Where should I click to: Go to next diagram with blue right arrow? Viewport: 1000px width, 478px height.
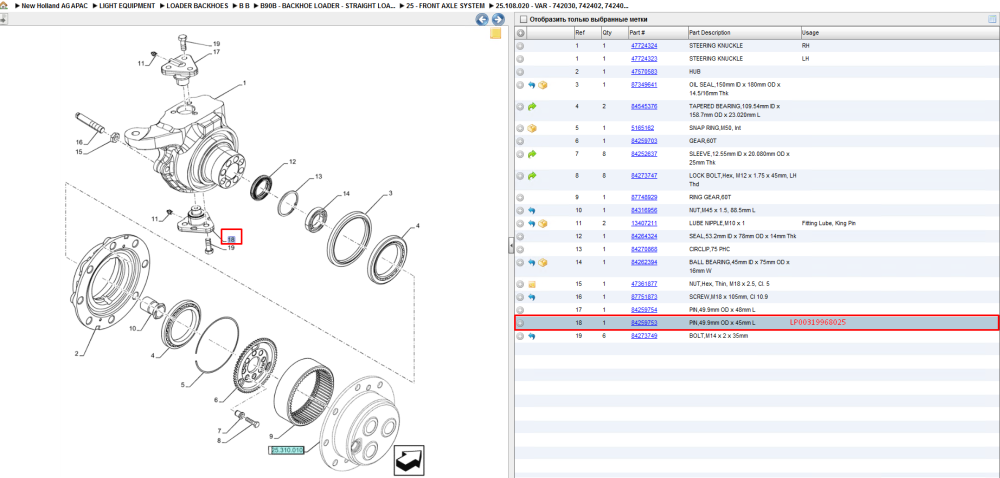pyautogui.click(x=497, y=20)
